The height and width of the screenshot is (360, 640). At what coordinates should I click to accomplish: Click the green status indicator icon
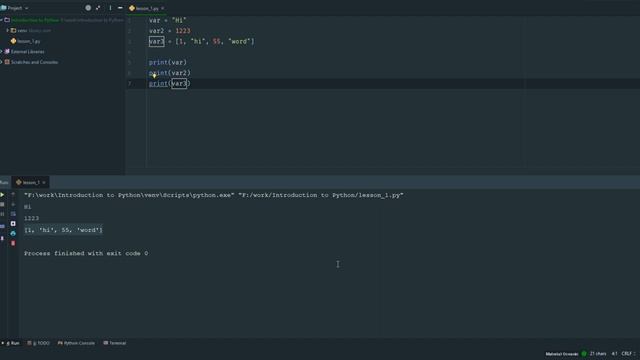pos(584,354)
